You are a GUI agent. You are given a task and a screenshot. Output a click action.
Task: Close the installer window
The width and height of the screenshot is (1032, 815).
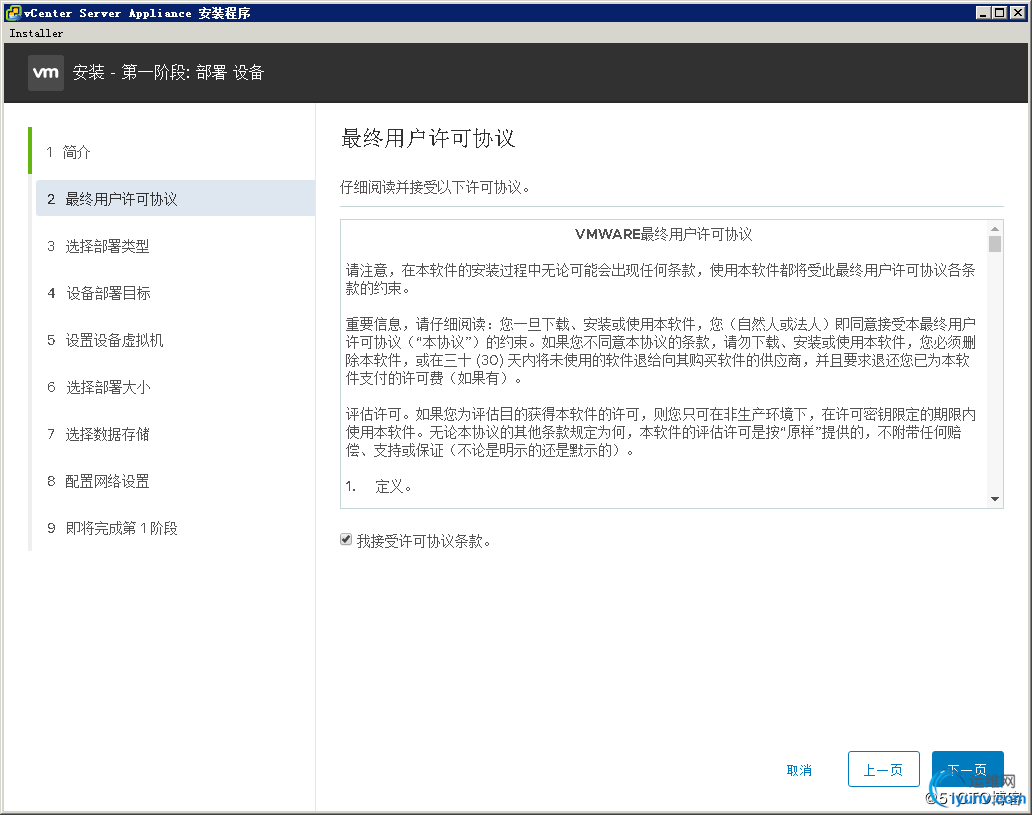[x=1017, y=13]
